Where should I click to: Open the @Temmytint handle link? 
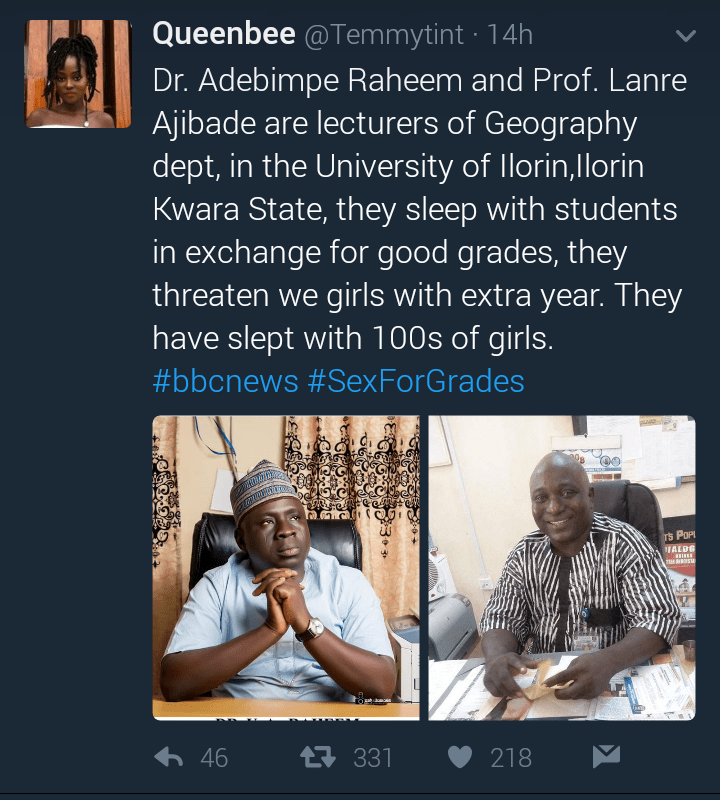click(x=384, y=35)
